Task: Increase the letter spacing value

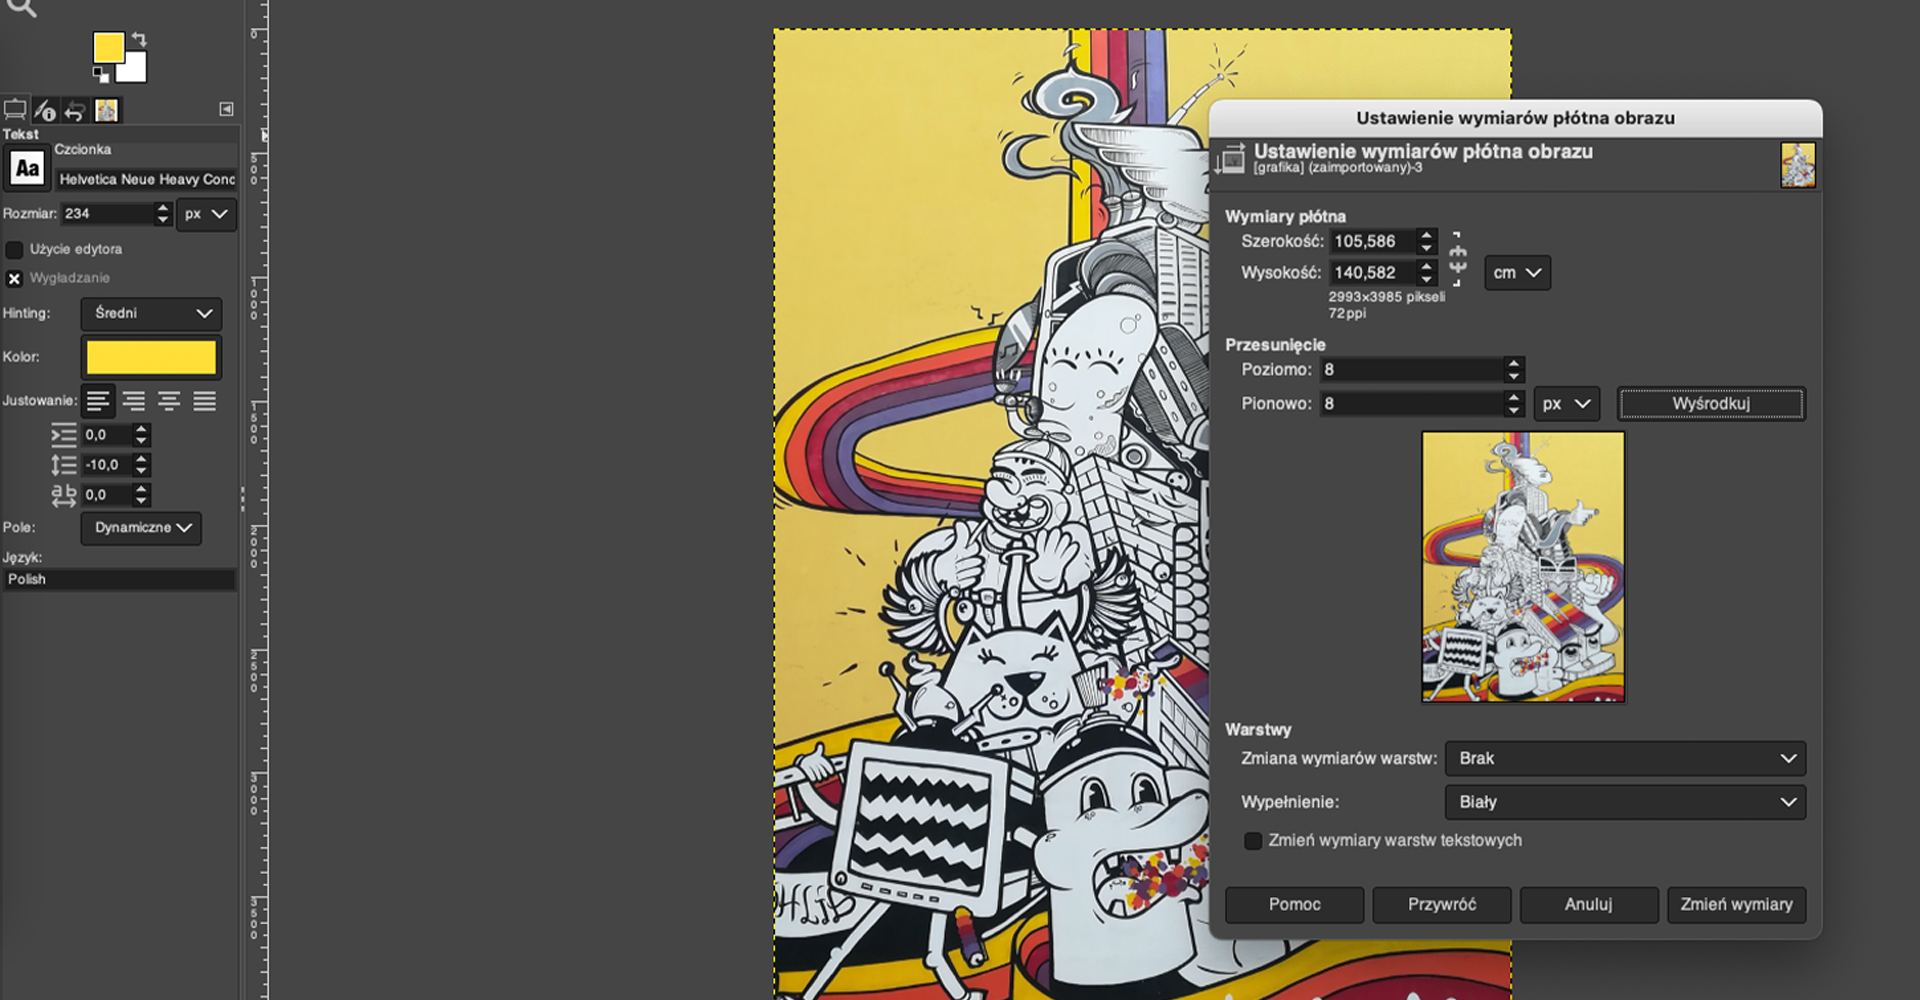Action: click(141, 489)
